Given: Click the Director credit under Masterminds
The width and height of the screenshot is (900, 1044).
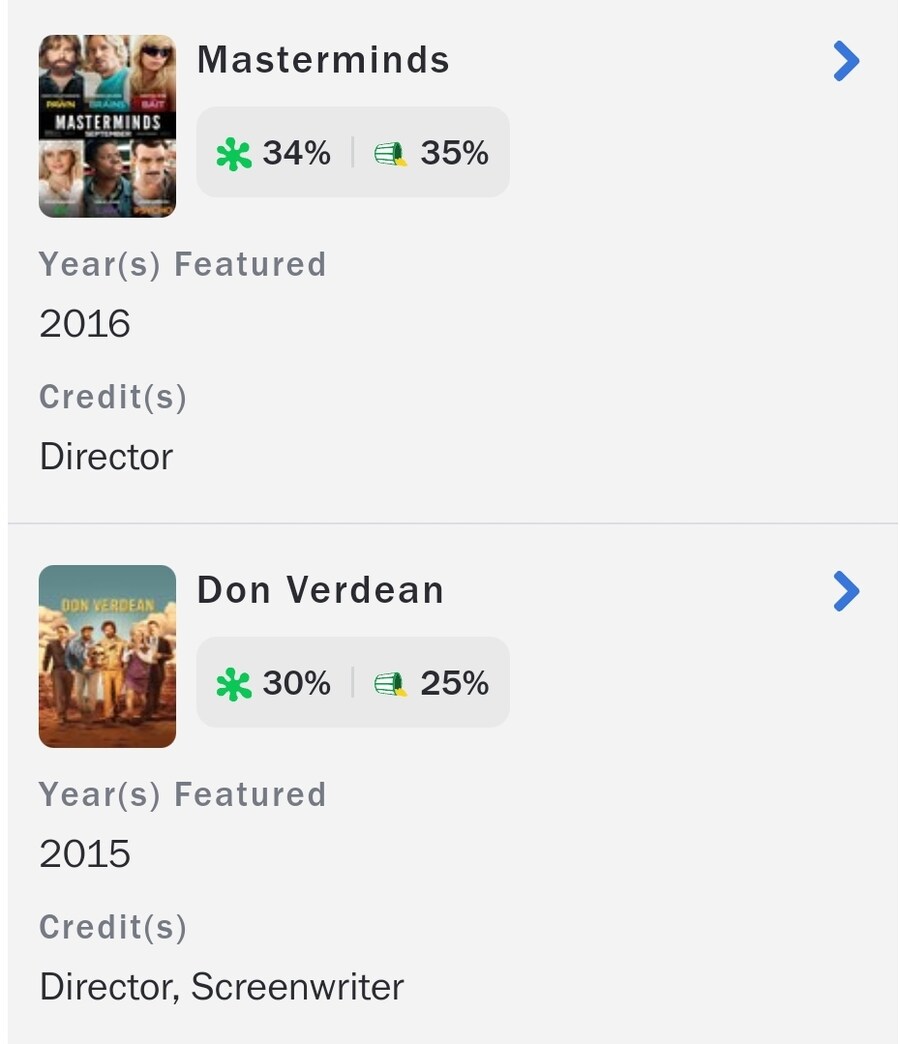Looking at the screenshot, I should (x=106, y=457).
